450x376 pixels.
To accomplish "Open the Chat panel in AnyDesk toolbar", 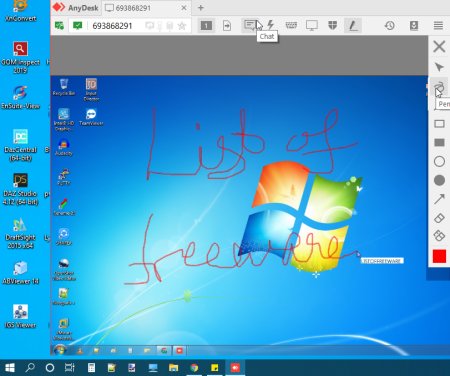I will click(250, 25).
